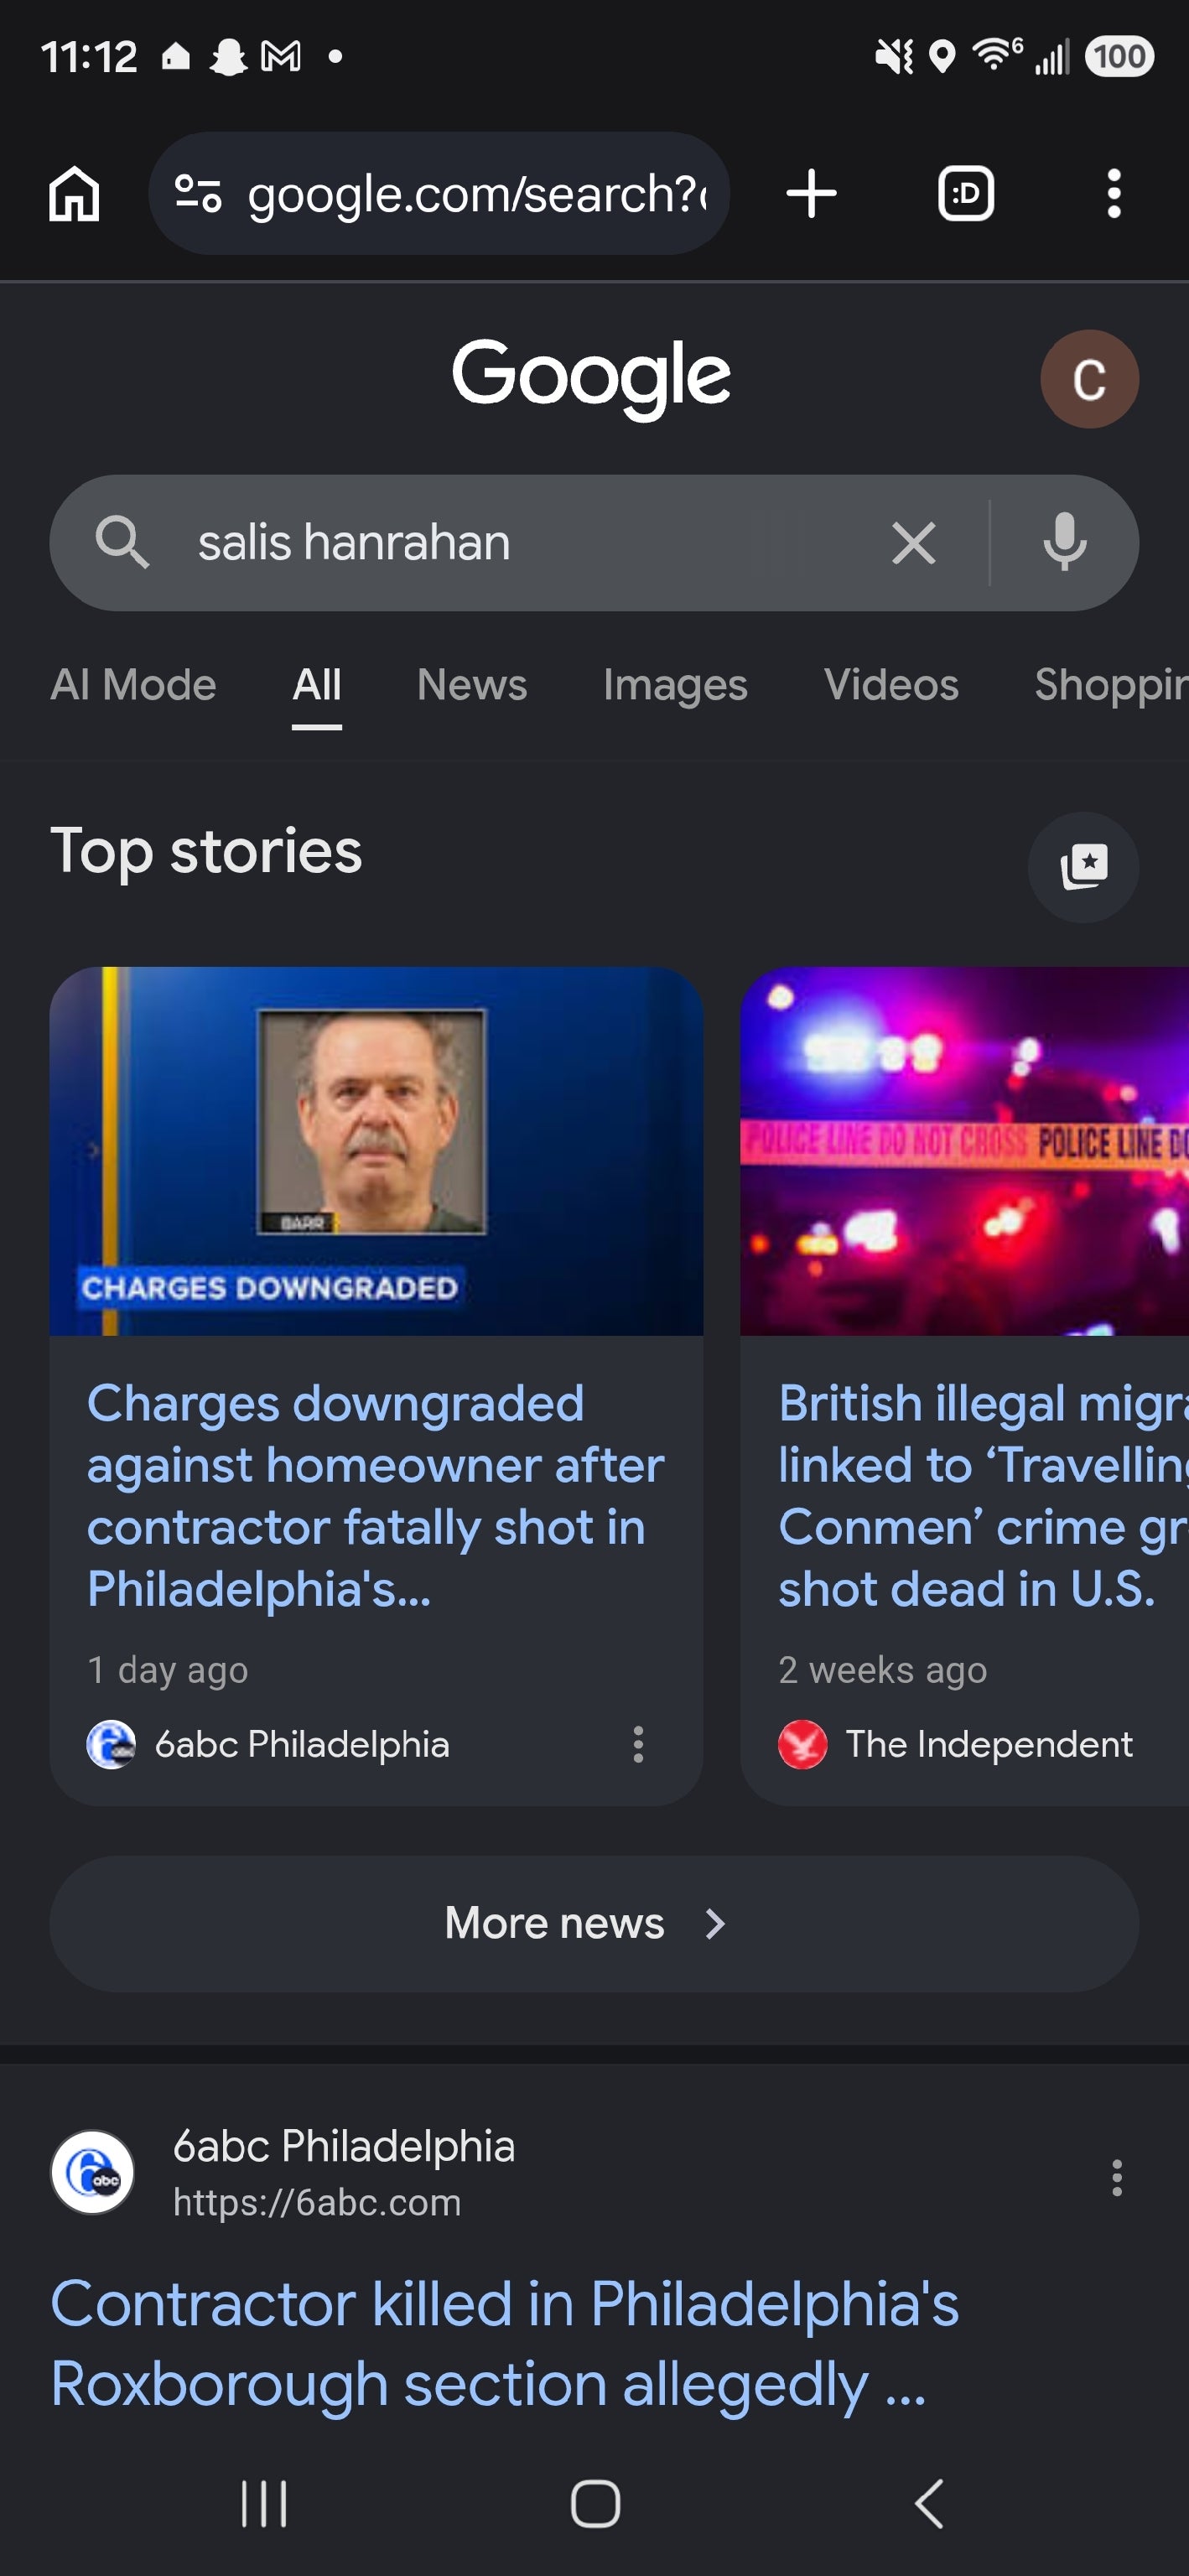This screenshot has height=2576, width=1189.
Task: Open a new tab with plus icon
Action: (811, 194)
